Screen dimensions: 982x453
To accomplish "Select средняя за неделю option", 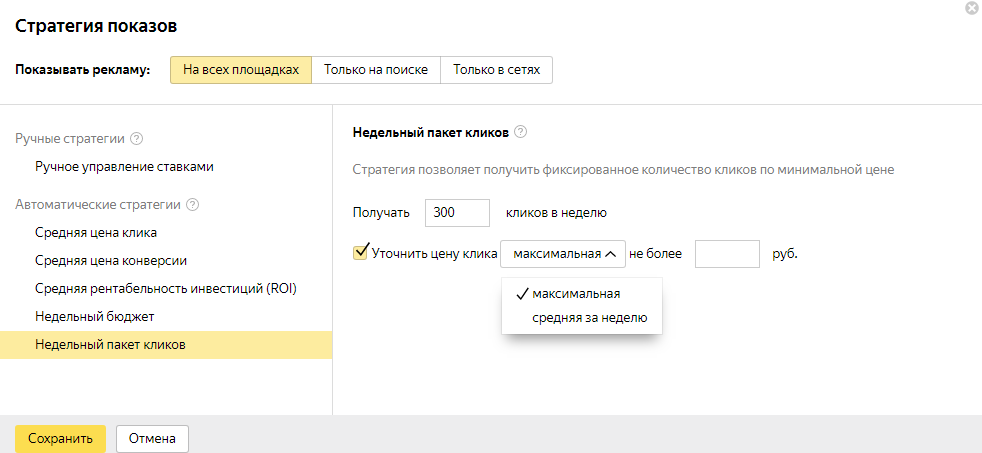I will (x=589, y=318).
